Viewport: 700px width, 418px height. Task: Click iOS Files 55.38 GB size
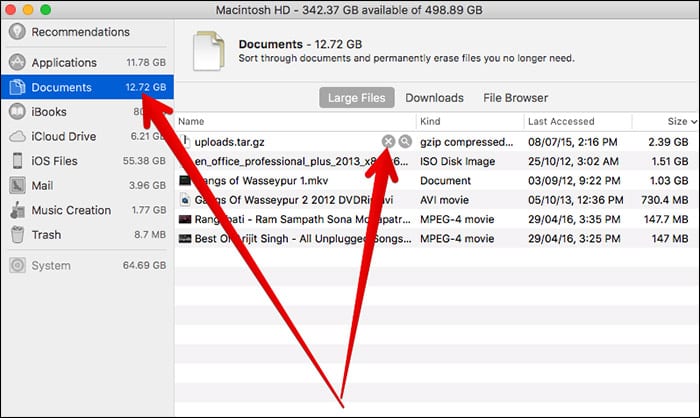[144, 161]
